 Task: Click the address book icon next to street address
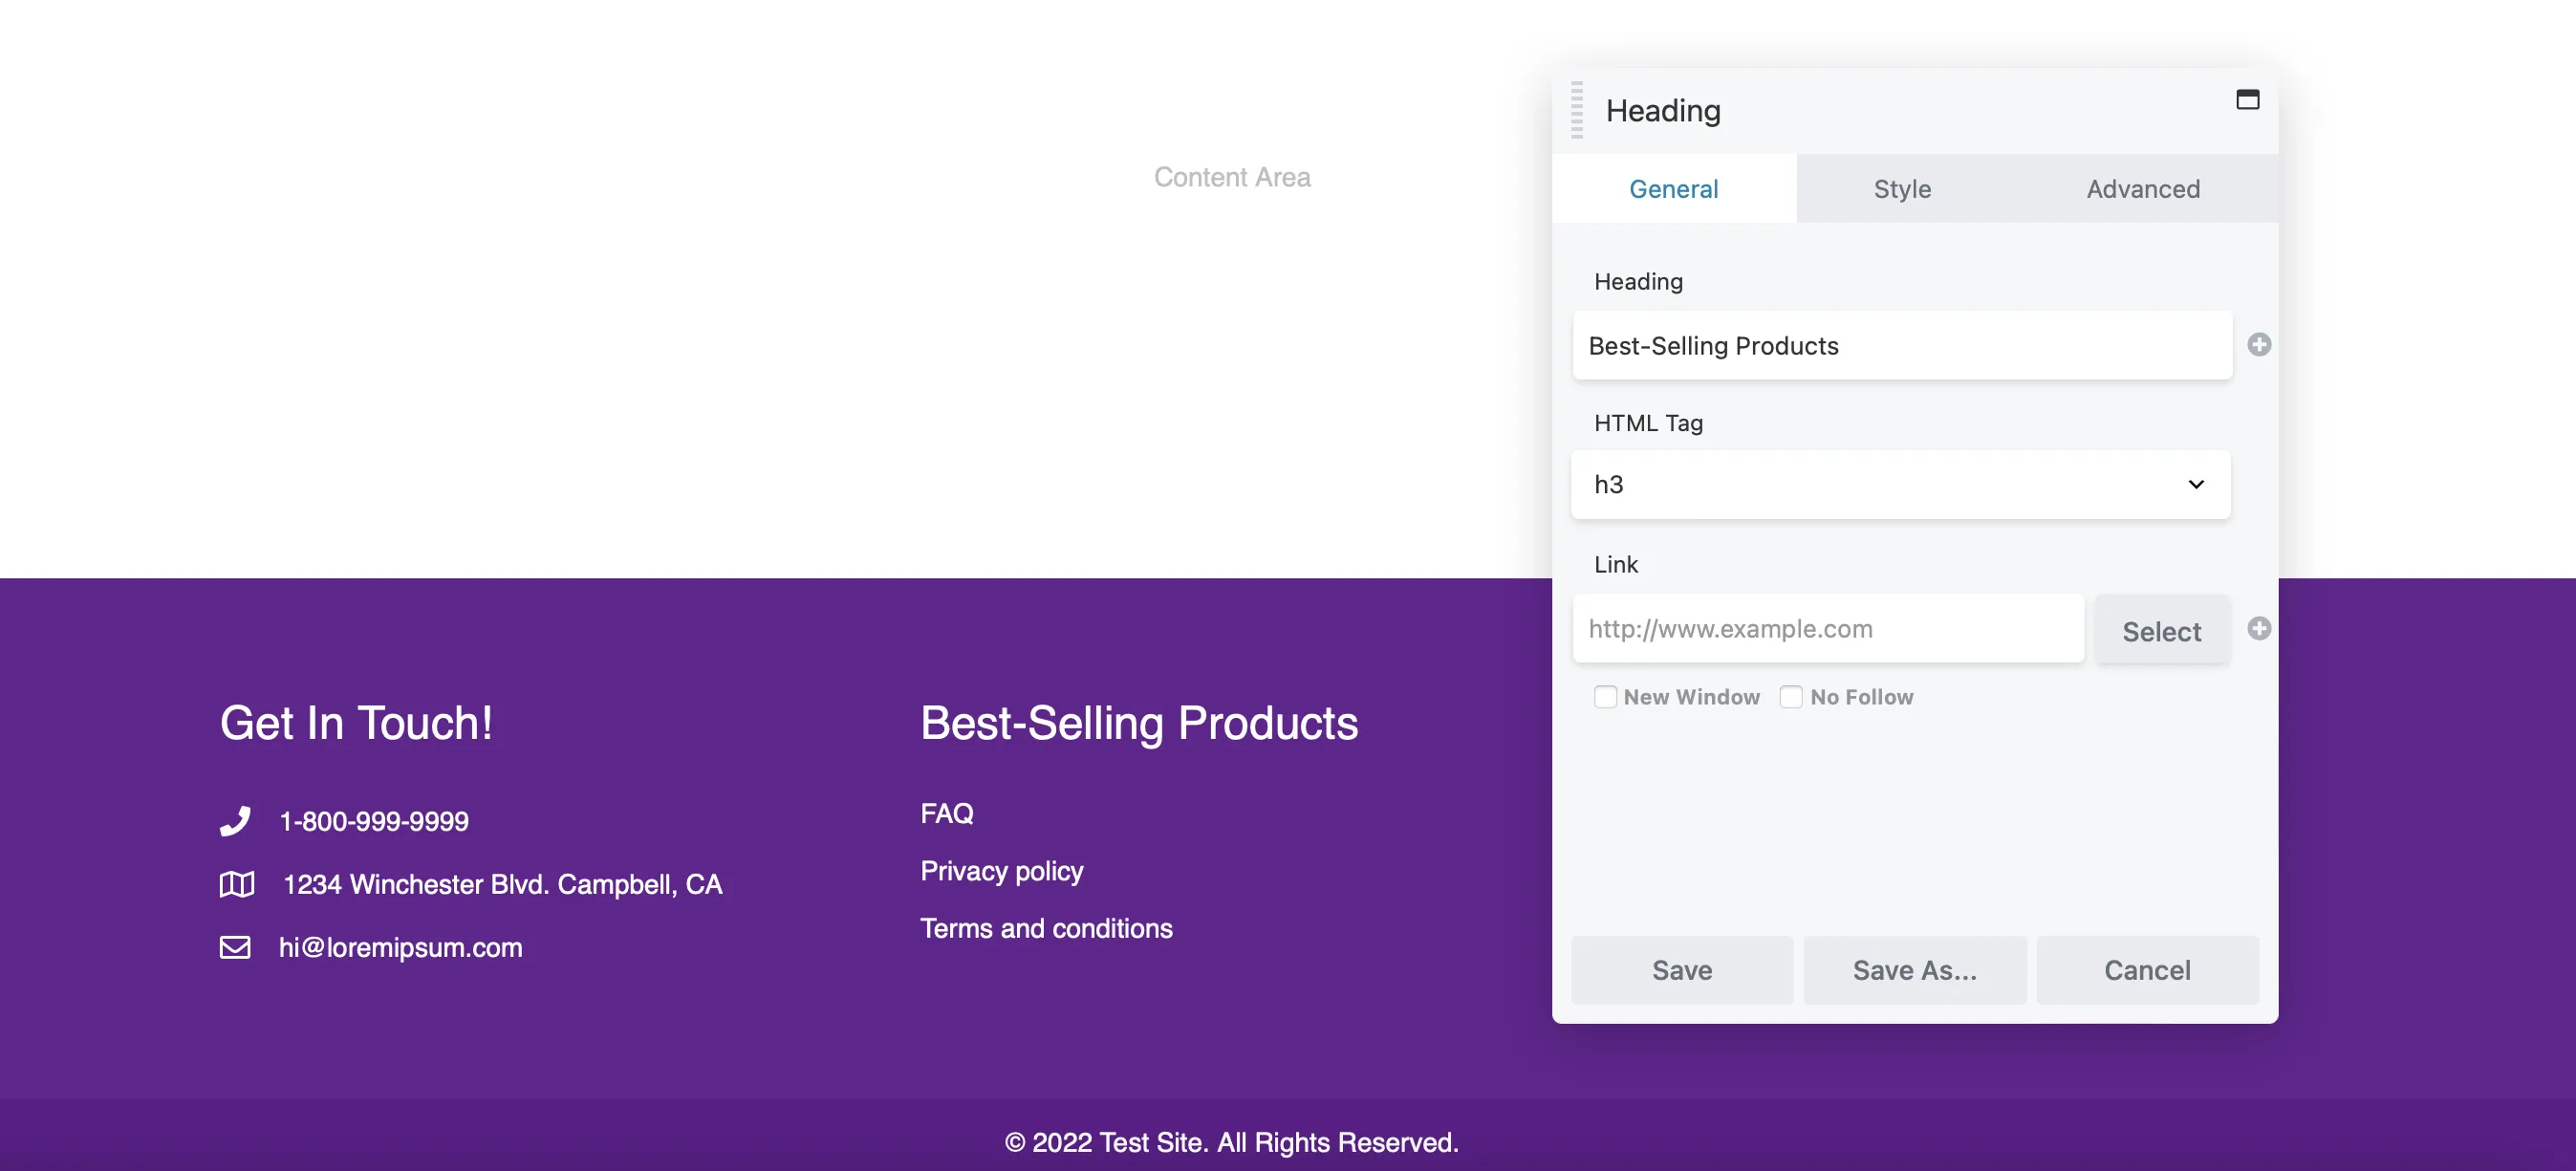coord(238,882)
